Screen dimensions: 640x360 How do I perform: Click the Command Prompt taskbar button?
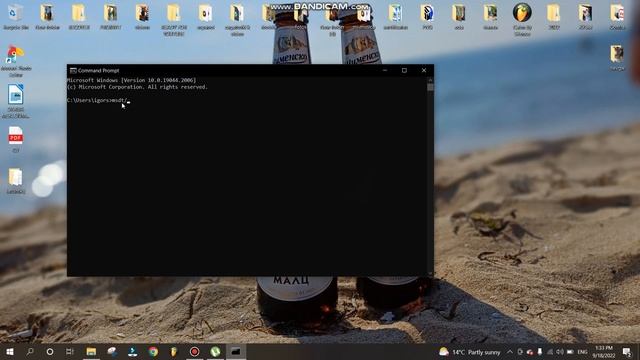236,351
